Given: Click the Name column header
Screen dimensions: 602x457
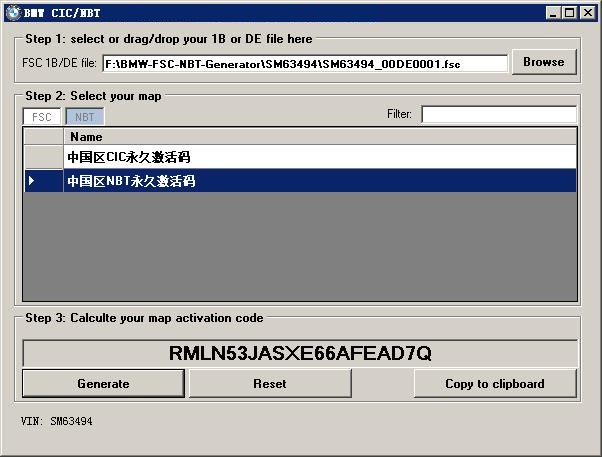Looking at the screenshot, I should click(x=320, y=137).
